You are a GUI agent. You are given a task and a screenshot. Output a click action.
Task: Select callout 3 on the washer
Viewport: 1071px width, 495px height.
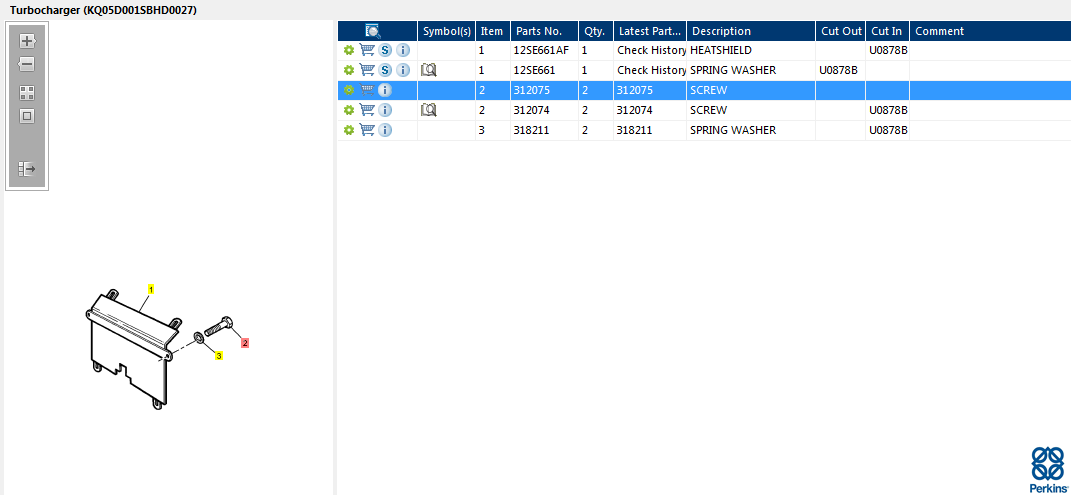219,356
